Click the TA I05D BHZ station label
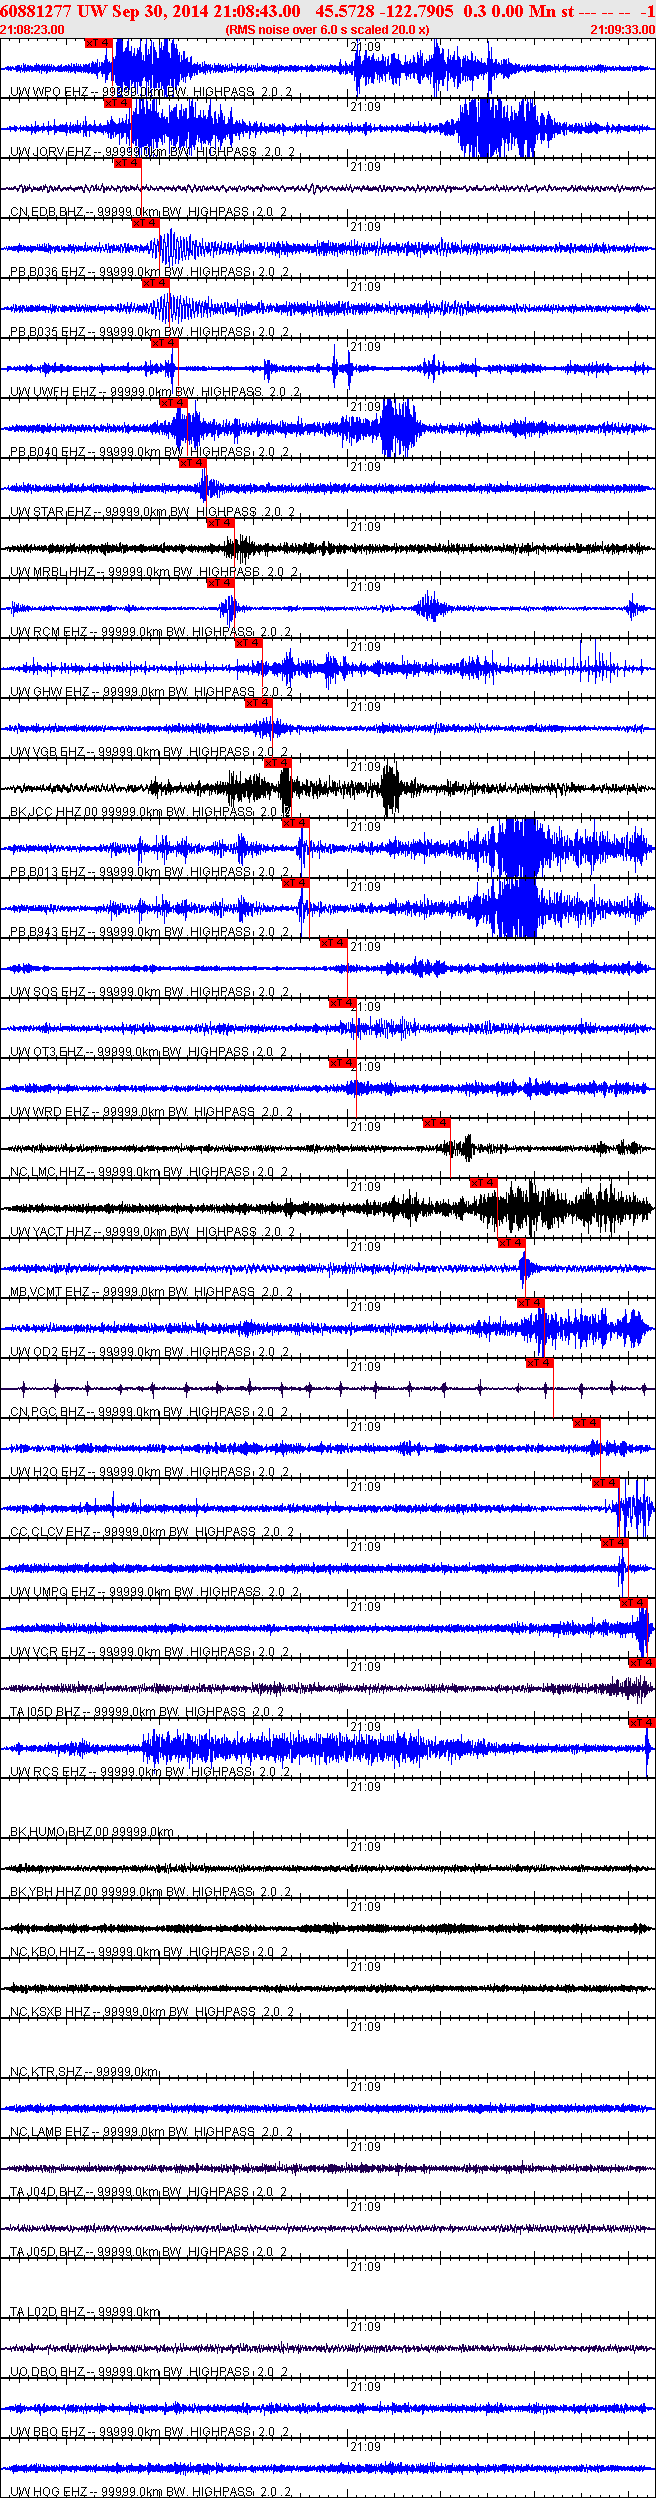 (148, 1712)
